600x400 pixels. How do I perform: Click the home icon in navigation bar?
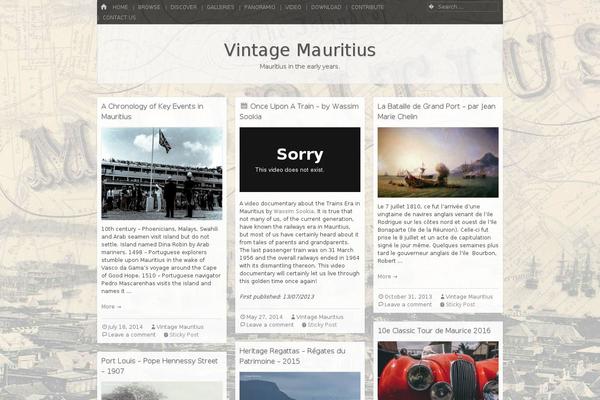(x=104, y=7)
